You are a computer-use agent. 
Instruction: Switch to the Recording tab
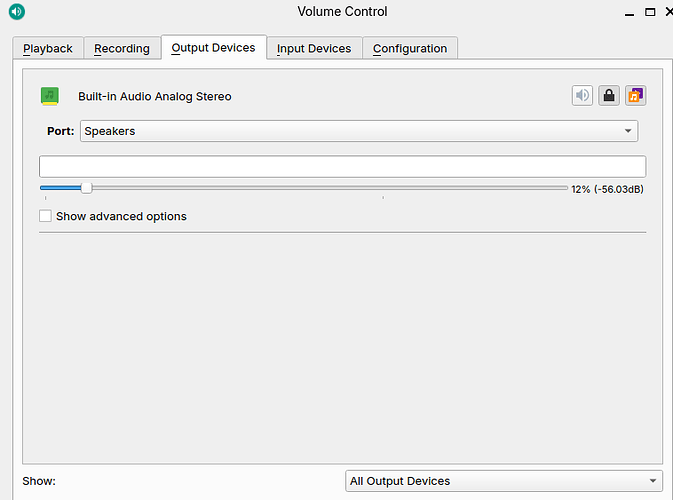pos(122,48)
